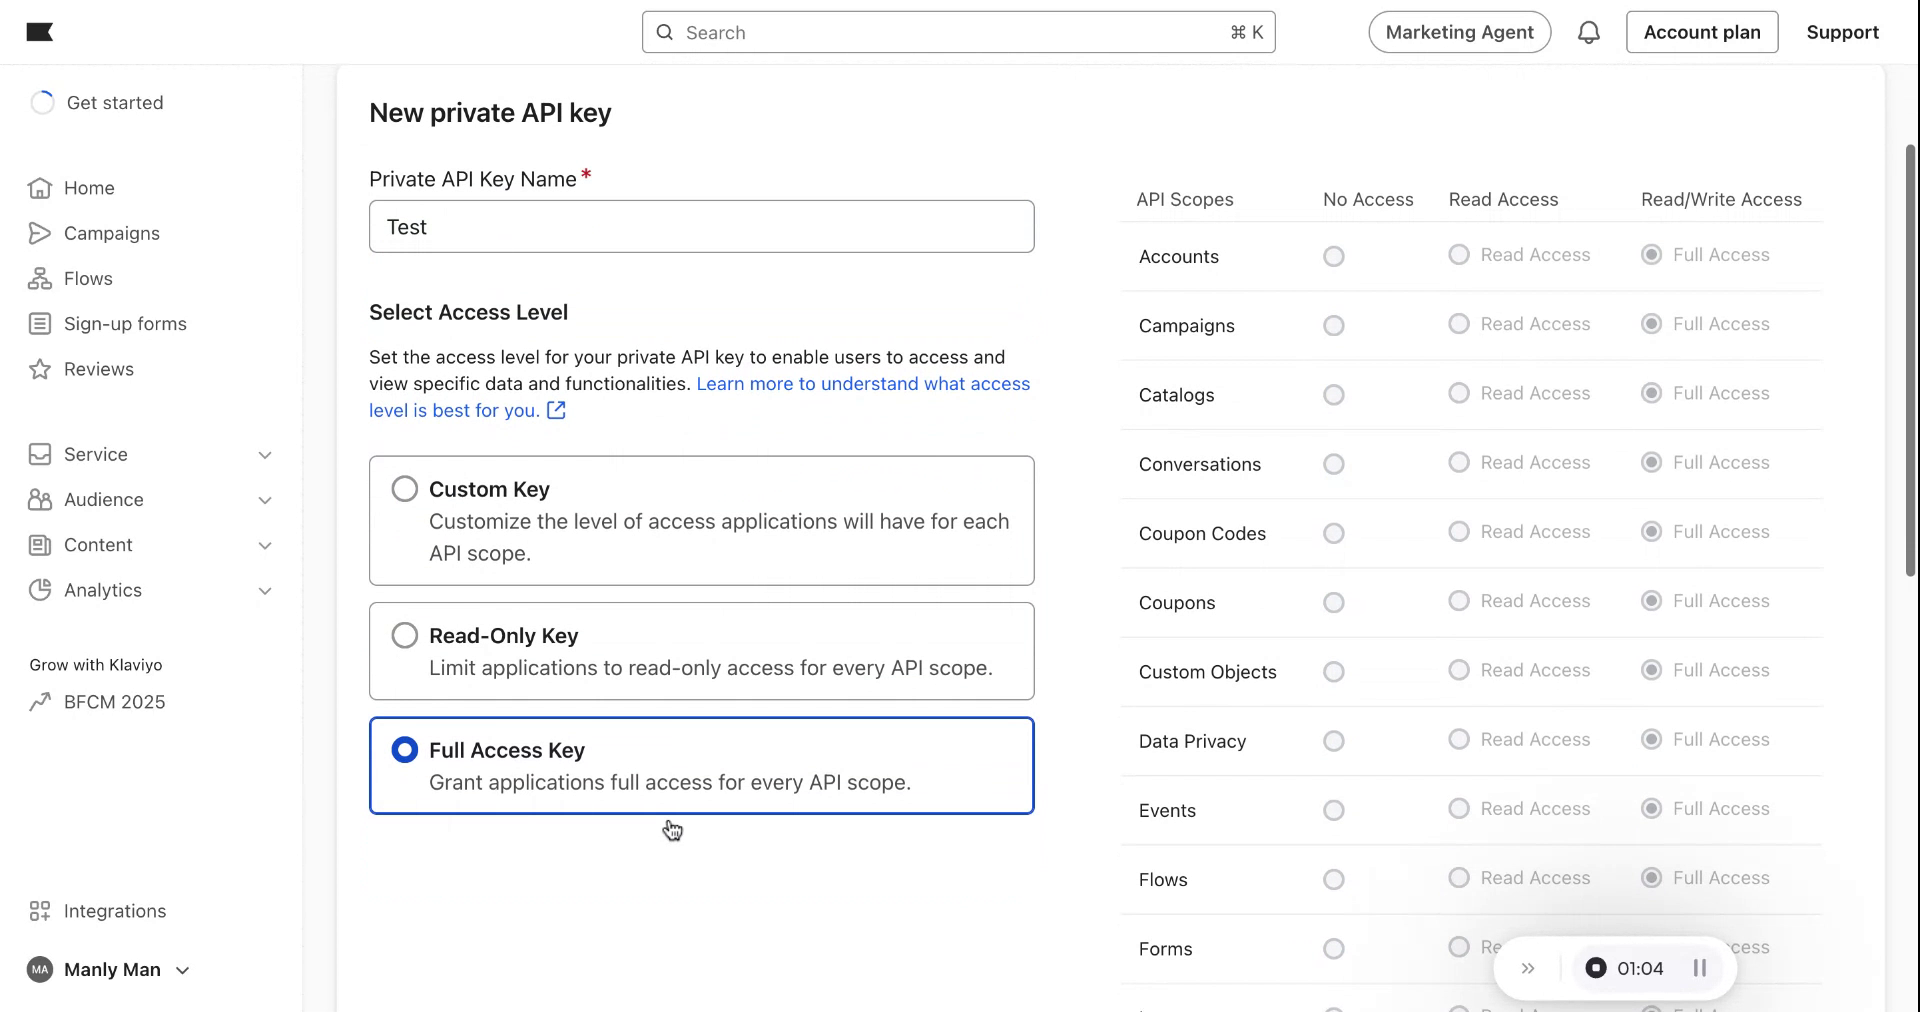Expand the Service menu chevron
The height and width of the screenshot is (1012, 1920).
(x=265, y=455)
